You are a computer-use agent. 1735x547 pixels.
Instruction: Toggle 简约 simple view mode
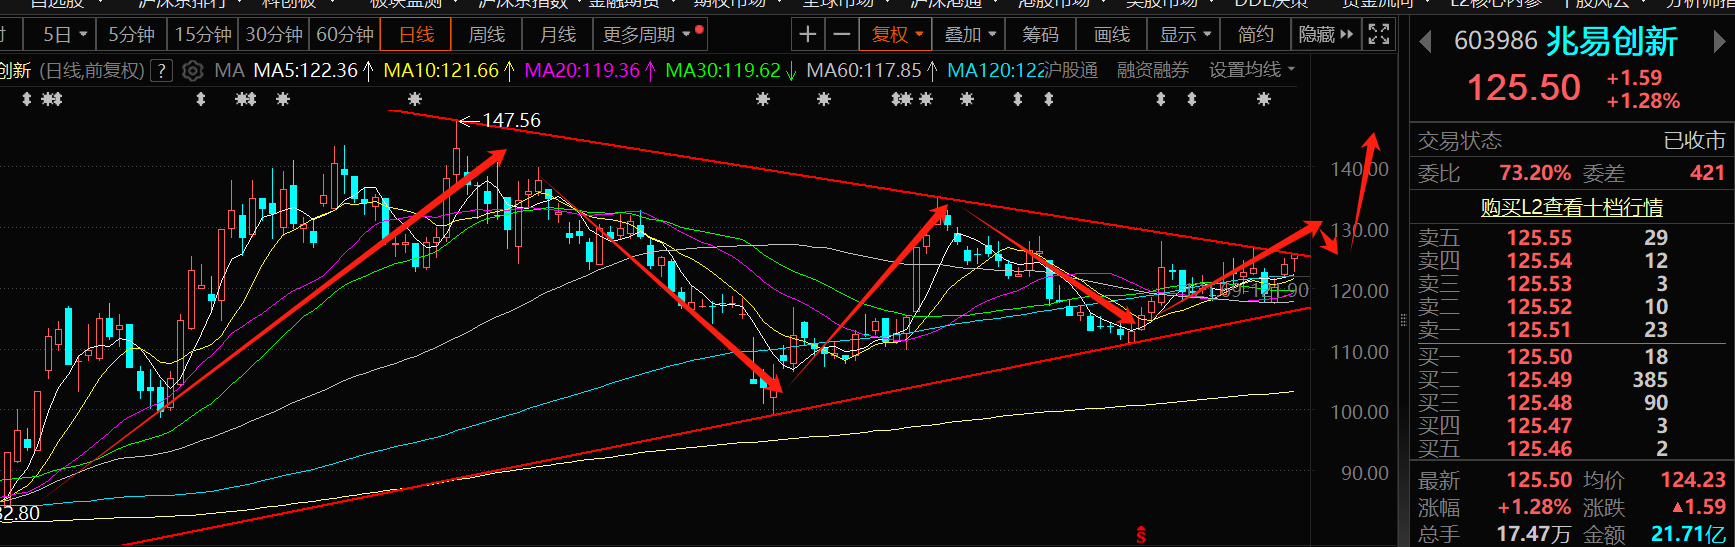click(1256, 35)
